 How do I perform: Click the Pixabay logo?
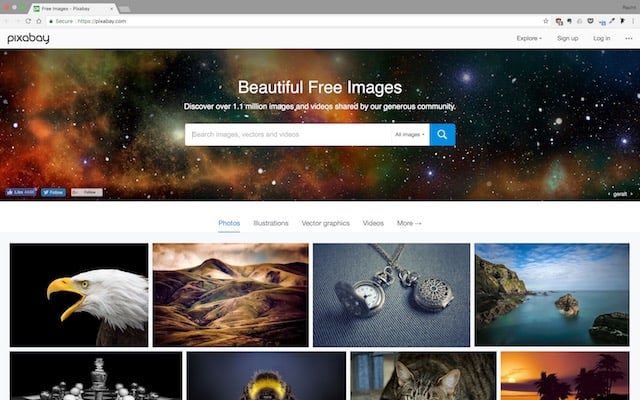point(28,38)
